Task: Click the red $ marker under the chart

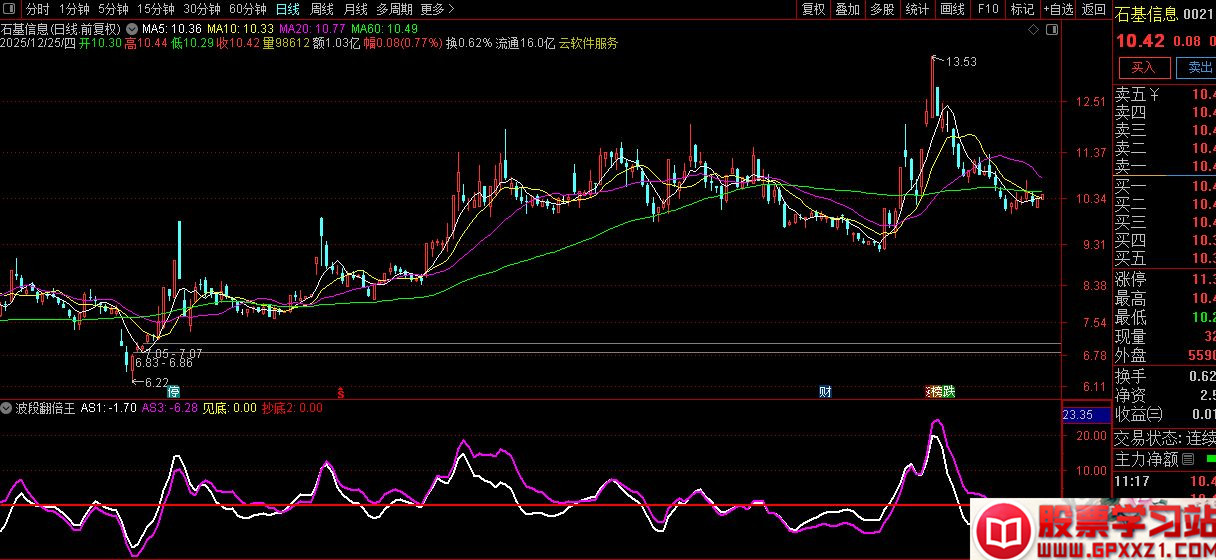Action: click(341, 392)
